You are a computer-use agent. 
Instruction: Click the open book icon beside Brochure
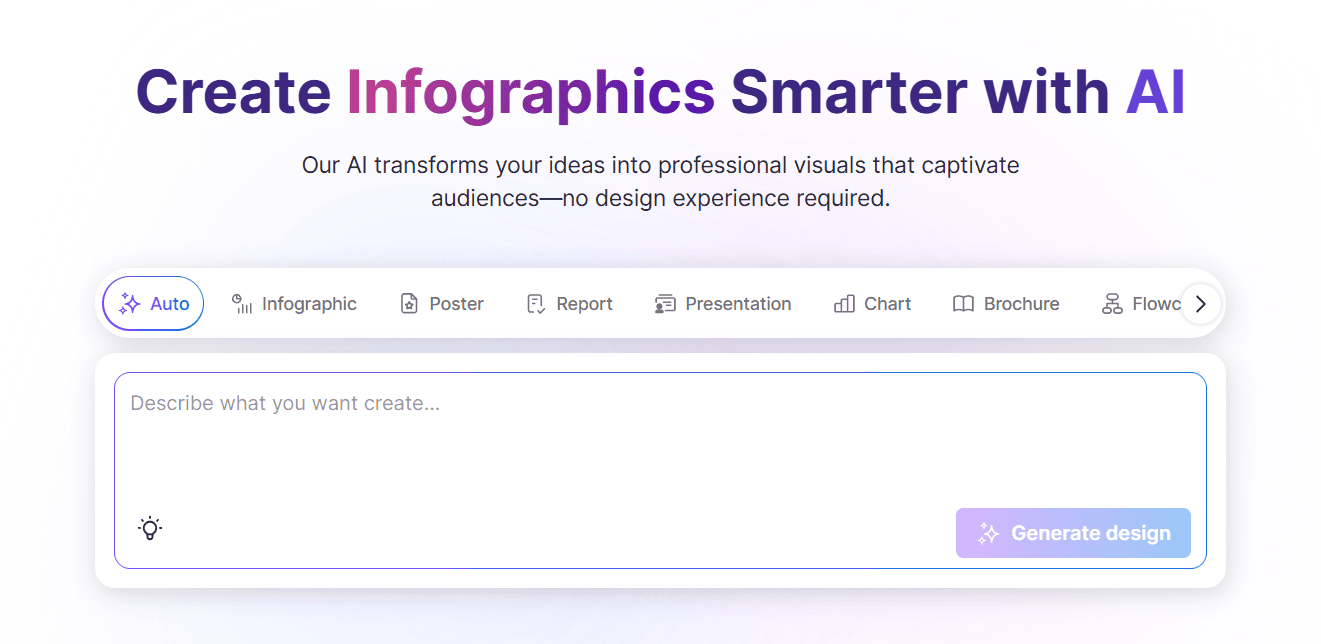point(963,304)
